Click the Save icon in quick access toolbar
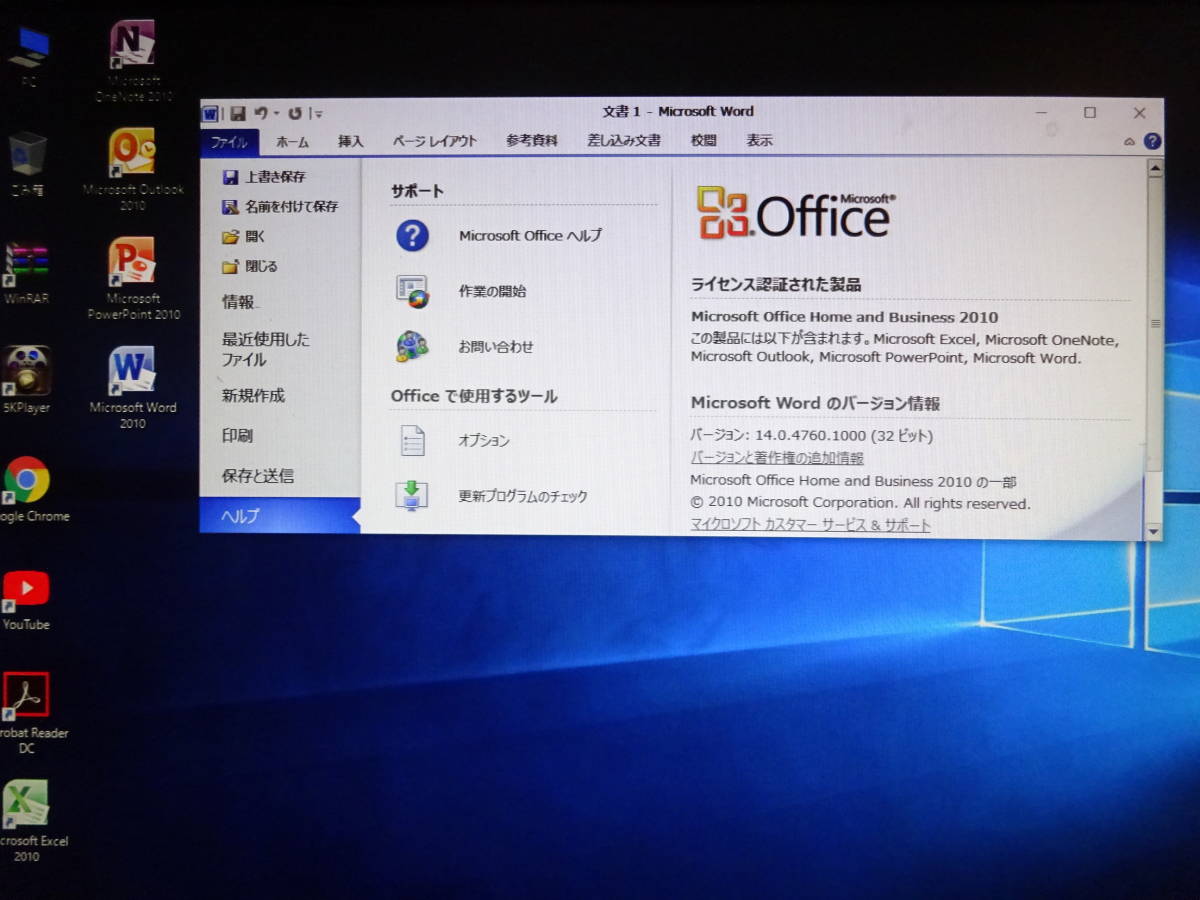The image size is (1200, 900). click(x=238, y=113)
